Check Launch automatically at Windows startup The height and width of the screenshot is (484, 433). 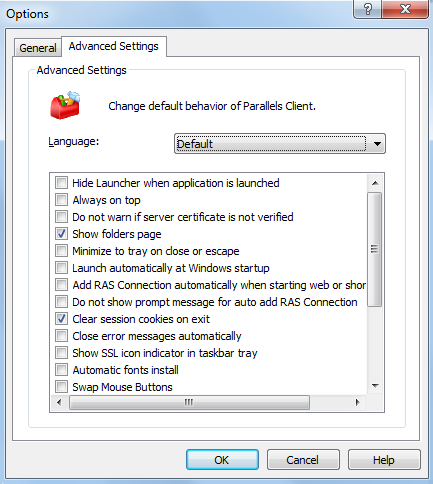(x=61, y=268)
